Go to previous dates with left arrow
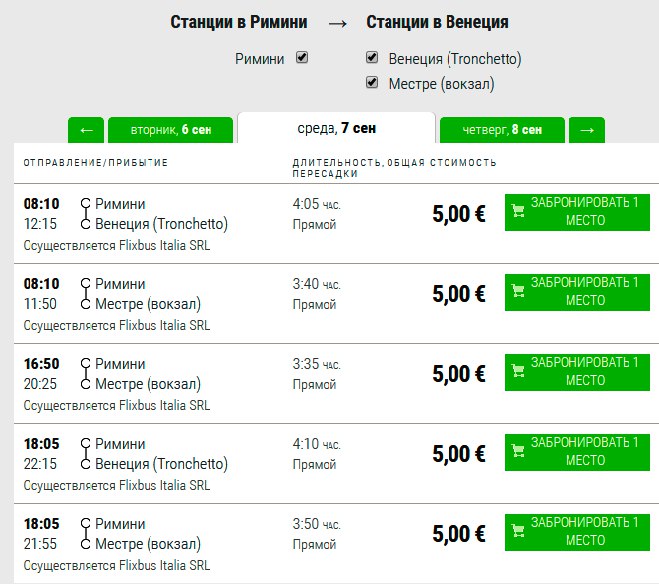 (x=86, y=130)
